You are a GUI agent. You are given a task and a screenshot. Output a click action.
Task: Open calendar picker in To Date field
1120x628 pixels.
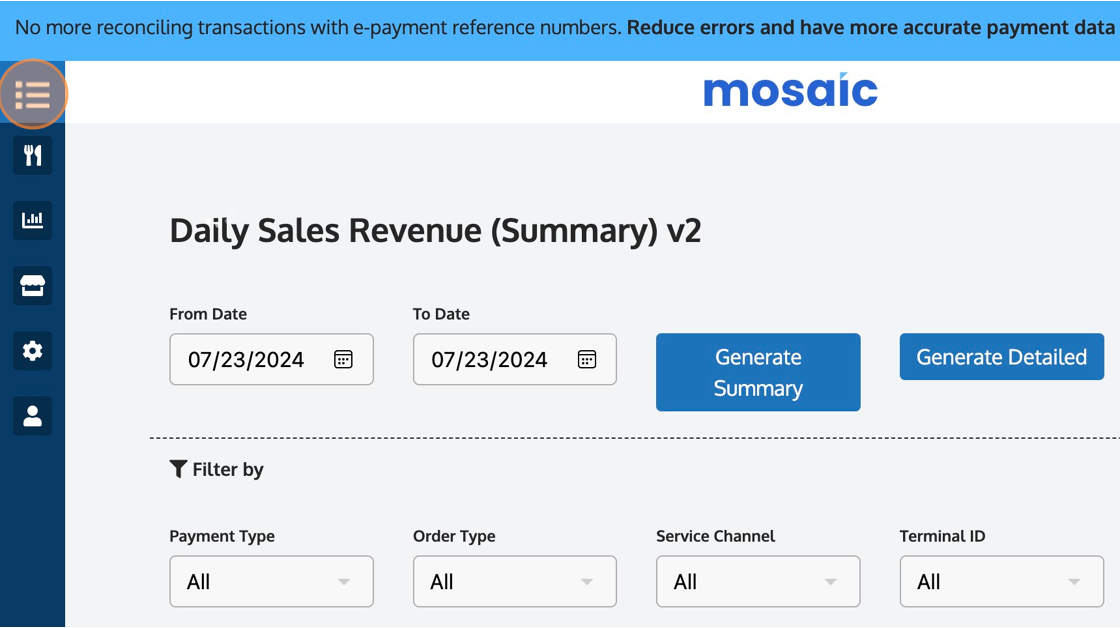point(587,359)
